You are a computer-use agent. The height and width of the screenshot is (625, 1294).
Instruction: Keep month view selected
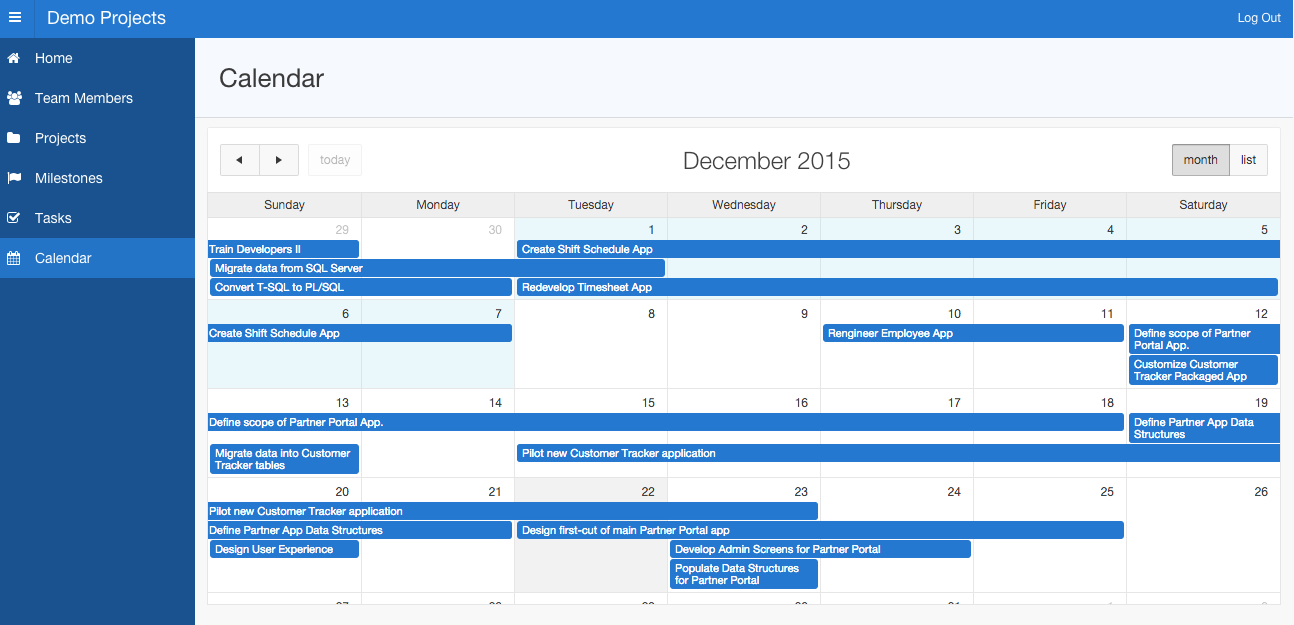(1200, 160)
